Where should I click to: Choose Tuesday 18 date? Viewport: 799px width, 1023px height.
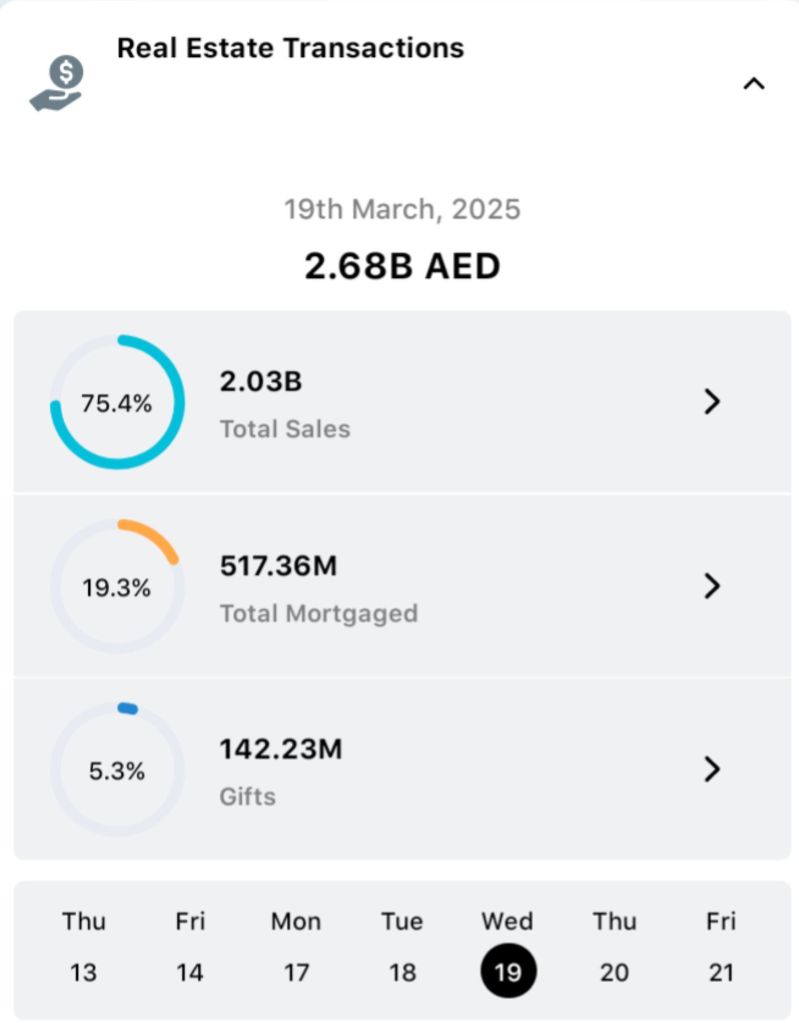pos(402,946)
